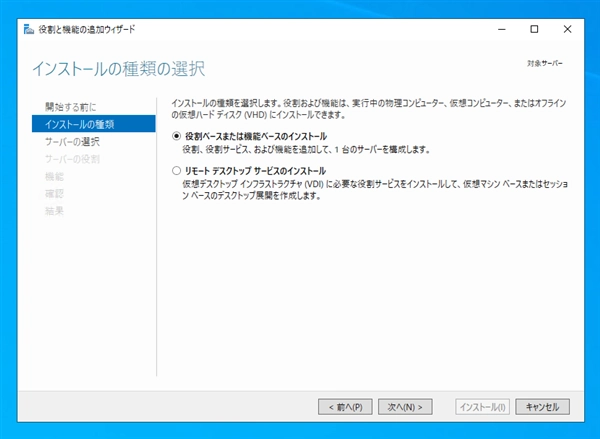The width and height of the screenshot is (600, 439).
Task: Click the role-based install description text
Action: [307, 150]
